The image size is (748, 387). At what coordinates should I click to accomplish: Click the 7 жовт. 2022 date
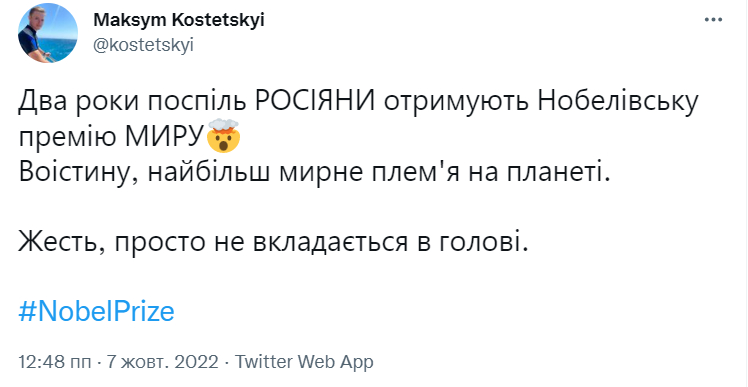pos(163,361)
